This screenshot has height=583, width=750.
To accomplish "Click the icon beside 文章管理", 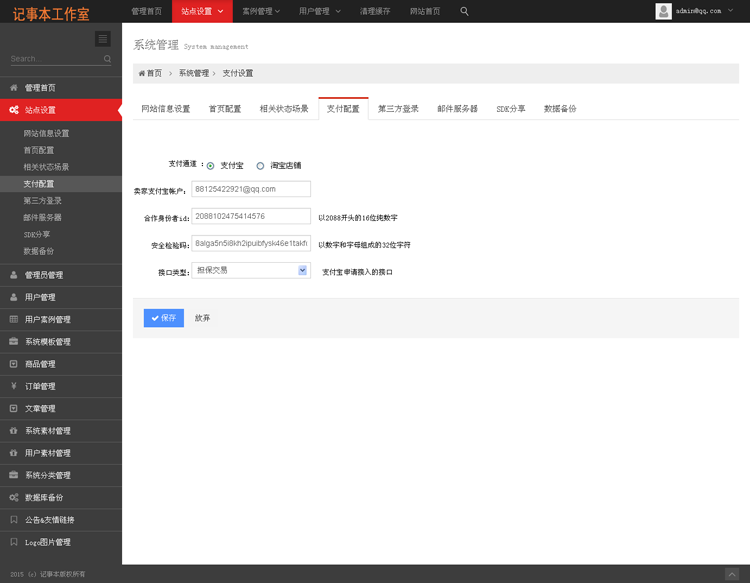I will coord(14,408).
